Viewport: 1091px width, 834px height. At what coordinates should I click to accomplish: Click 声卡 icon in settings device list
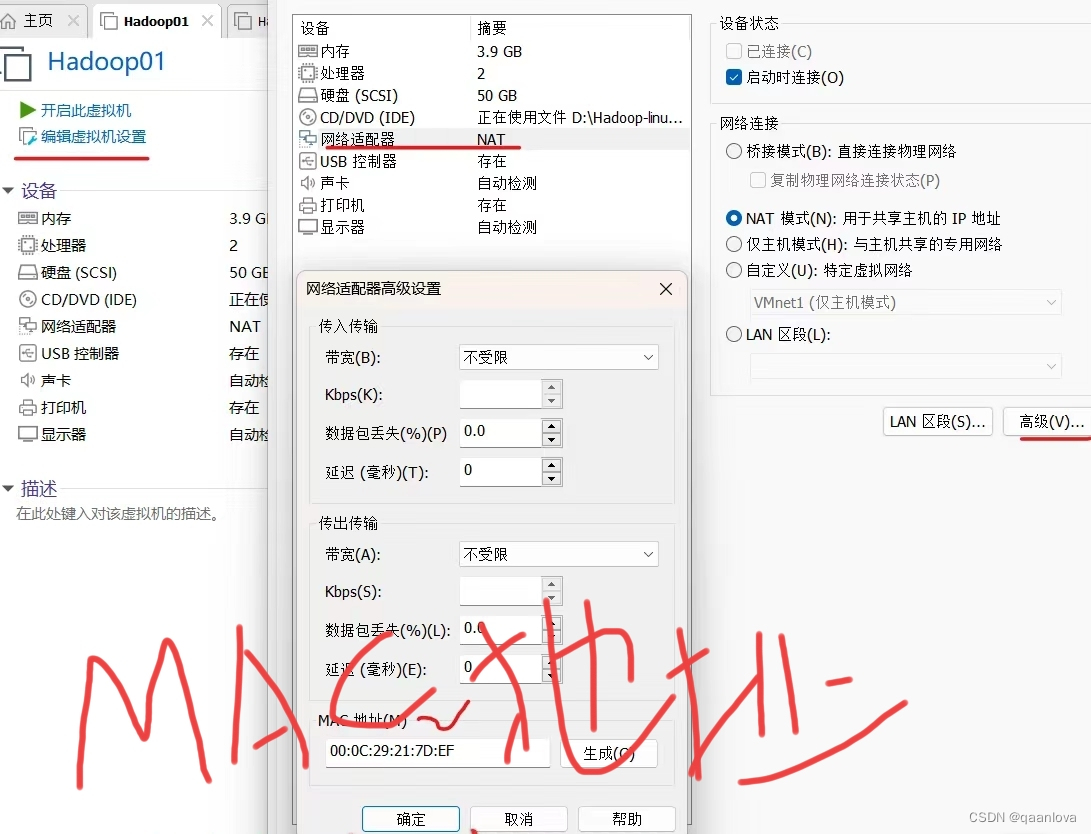coord(308,183)
